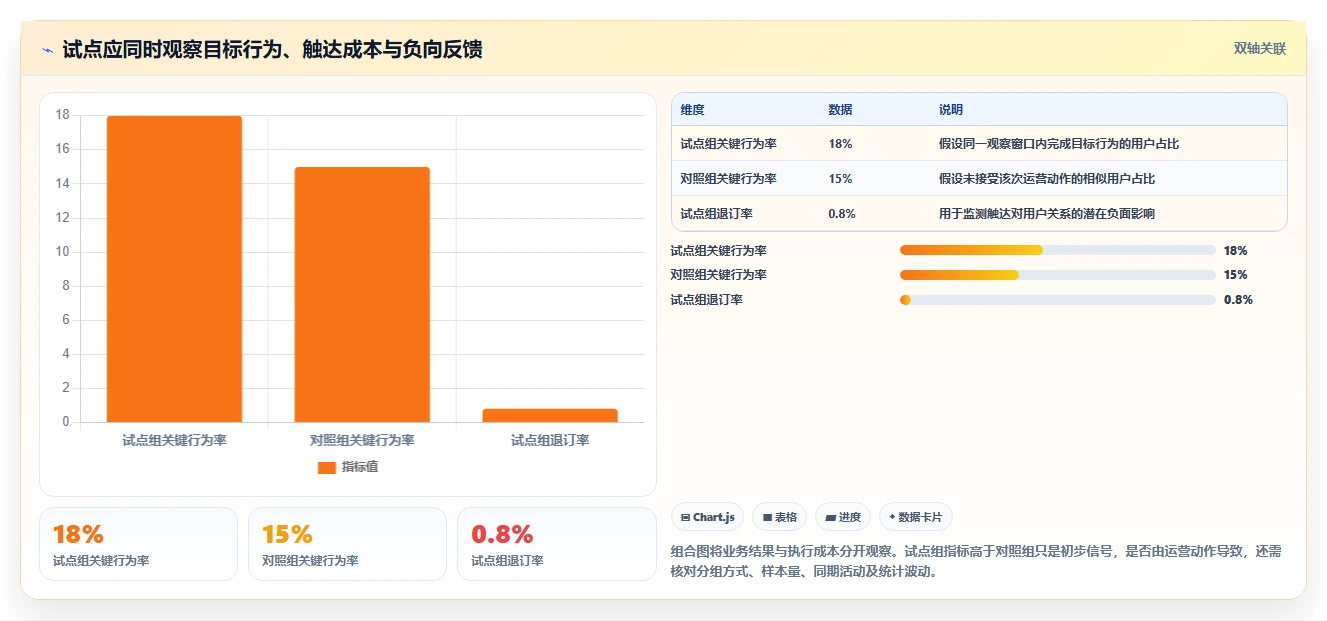The width and height of the screenshot is (1327, 621).
Task: Click the lightning icon beside the title
Action: pyautogui.click(x=47, y=50)
